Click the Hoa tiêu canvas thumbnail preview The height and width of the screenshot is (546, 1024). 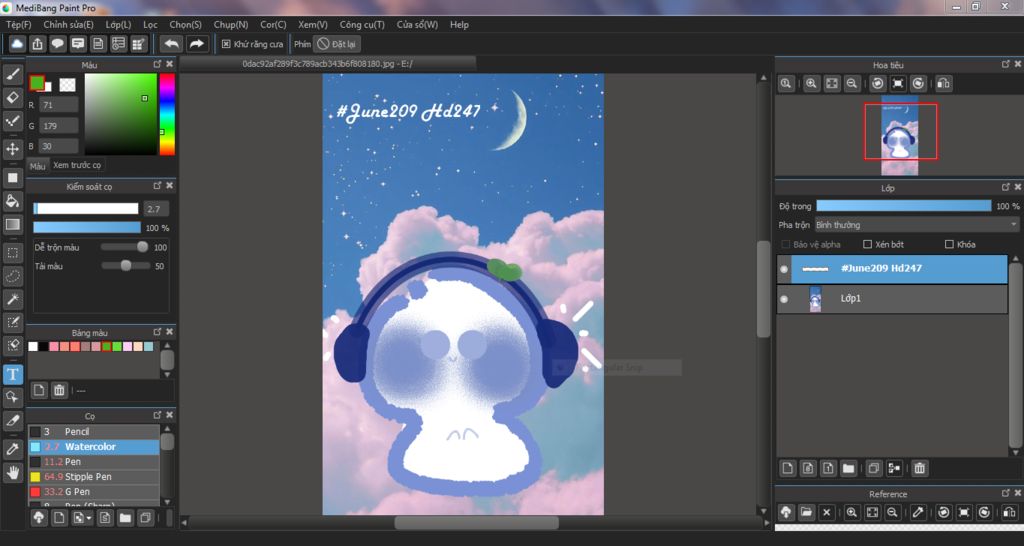pos(899,136)
